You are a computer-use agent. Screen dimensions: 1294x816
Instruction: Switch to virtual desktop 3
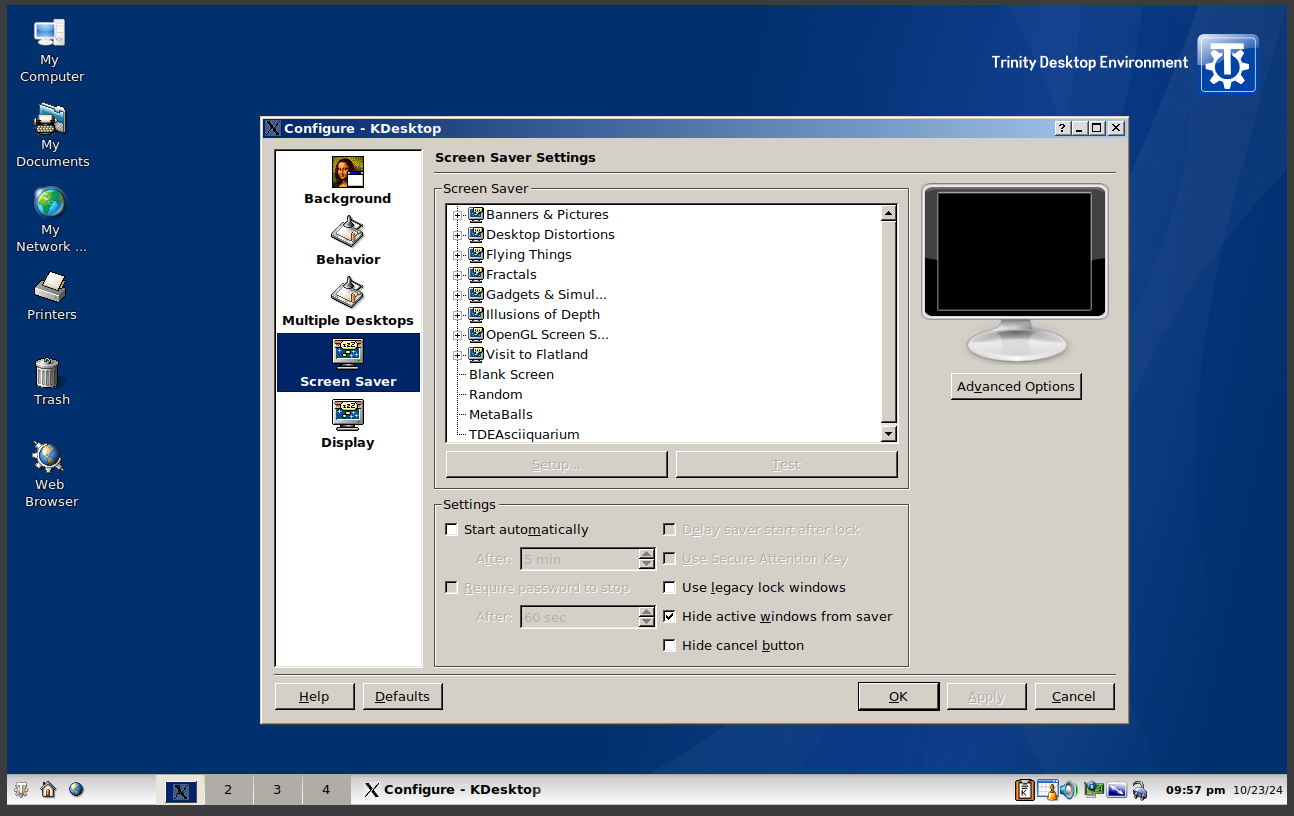coord(277,790)
